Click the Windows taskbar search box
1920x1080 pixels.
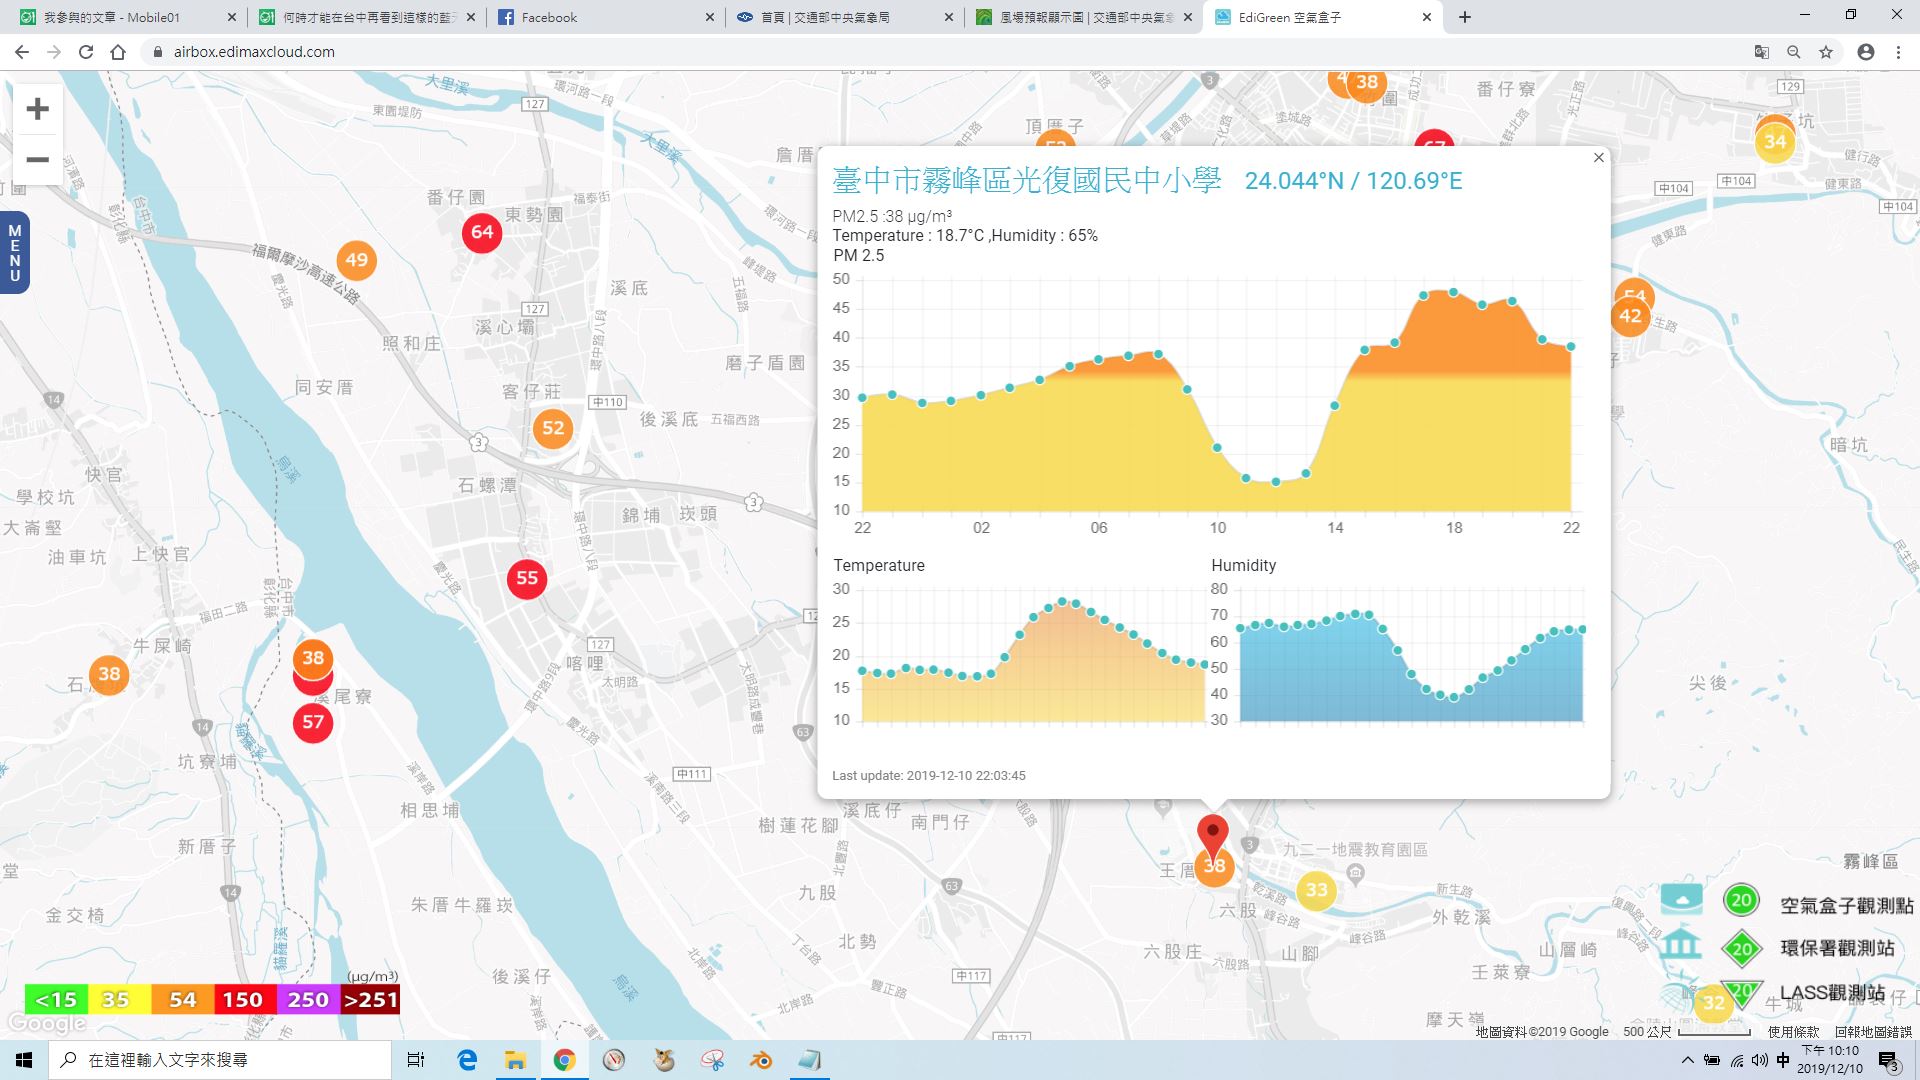coord(220,1060)
